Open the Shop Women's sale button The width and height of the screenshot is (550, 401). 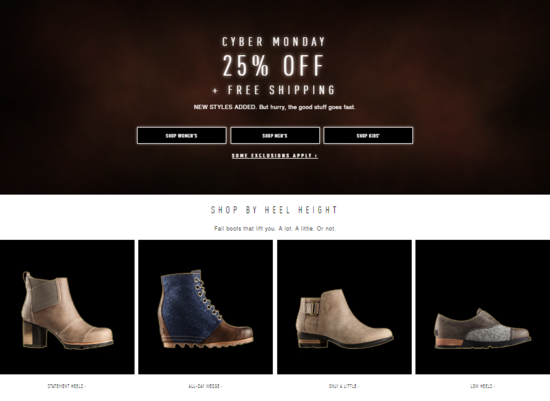click(x=181, y=135)
